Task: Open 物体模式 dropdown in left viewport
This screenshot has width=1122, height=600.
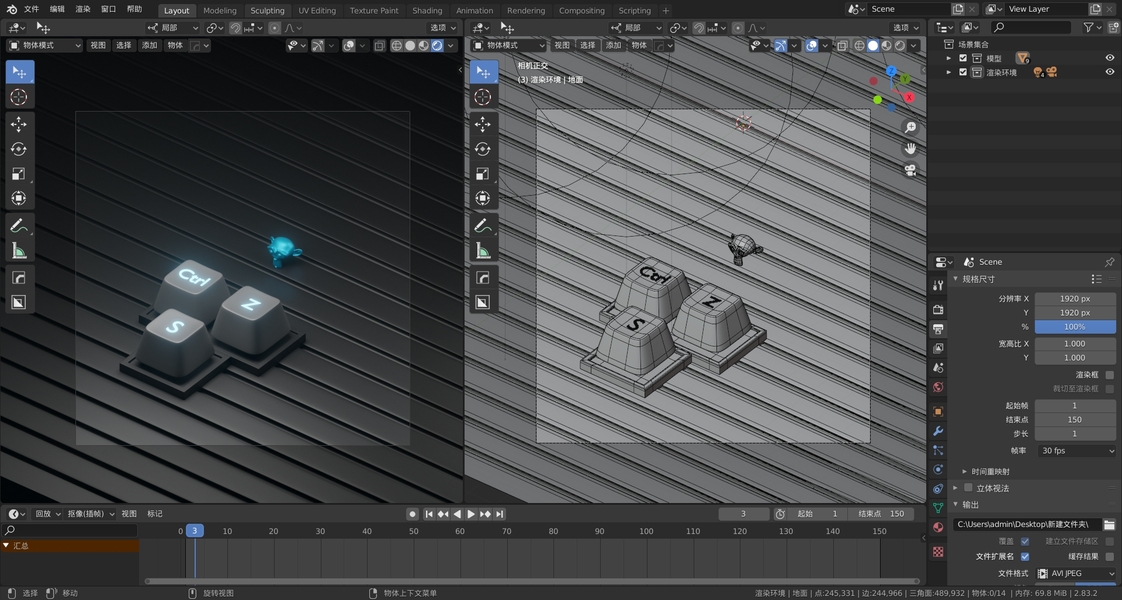Action: tap(44, 45)
